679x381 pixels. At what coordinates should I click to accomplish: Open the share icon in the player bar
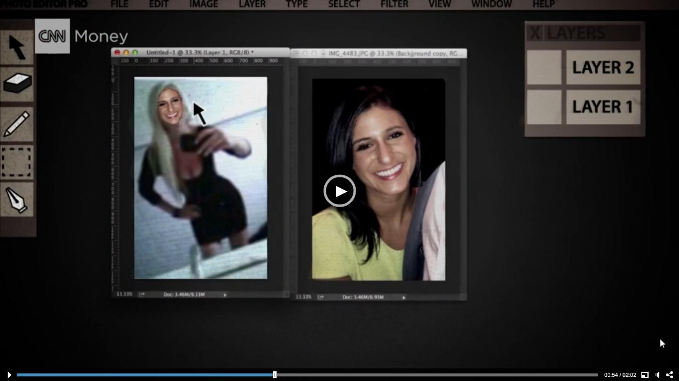click(x=669, y=375)
